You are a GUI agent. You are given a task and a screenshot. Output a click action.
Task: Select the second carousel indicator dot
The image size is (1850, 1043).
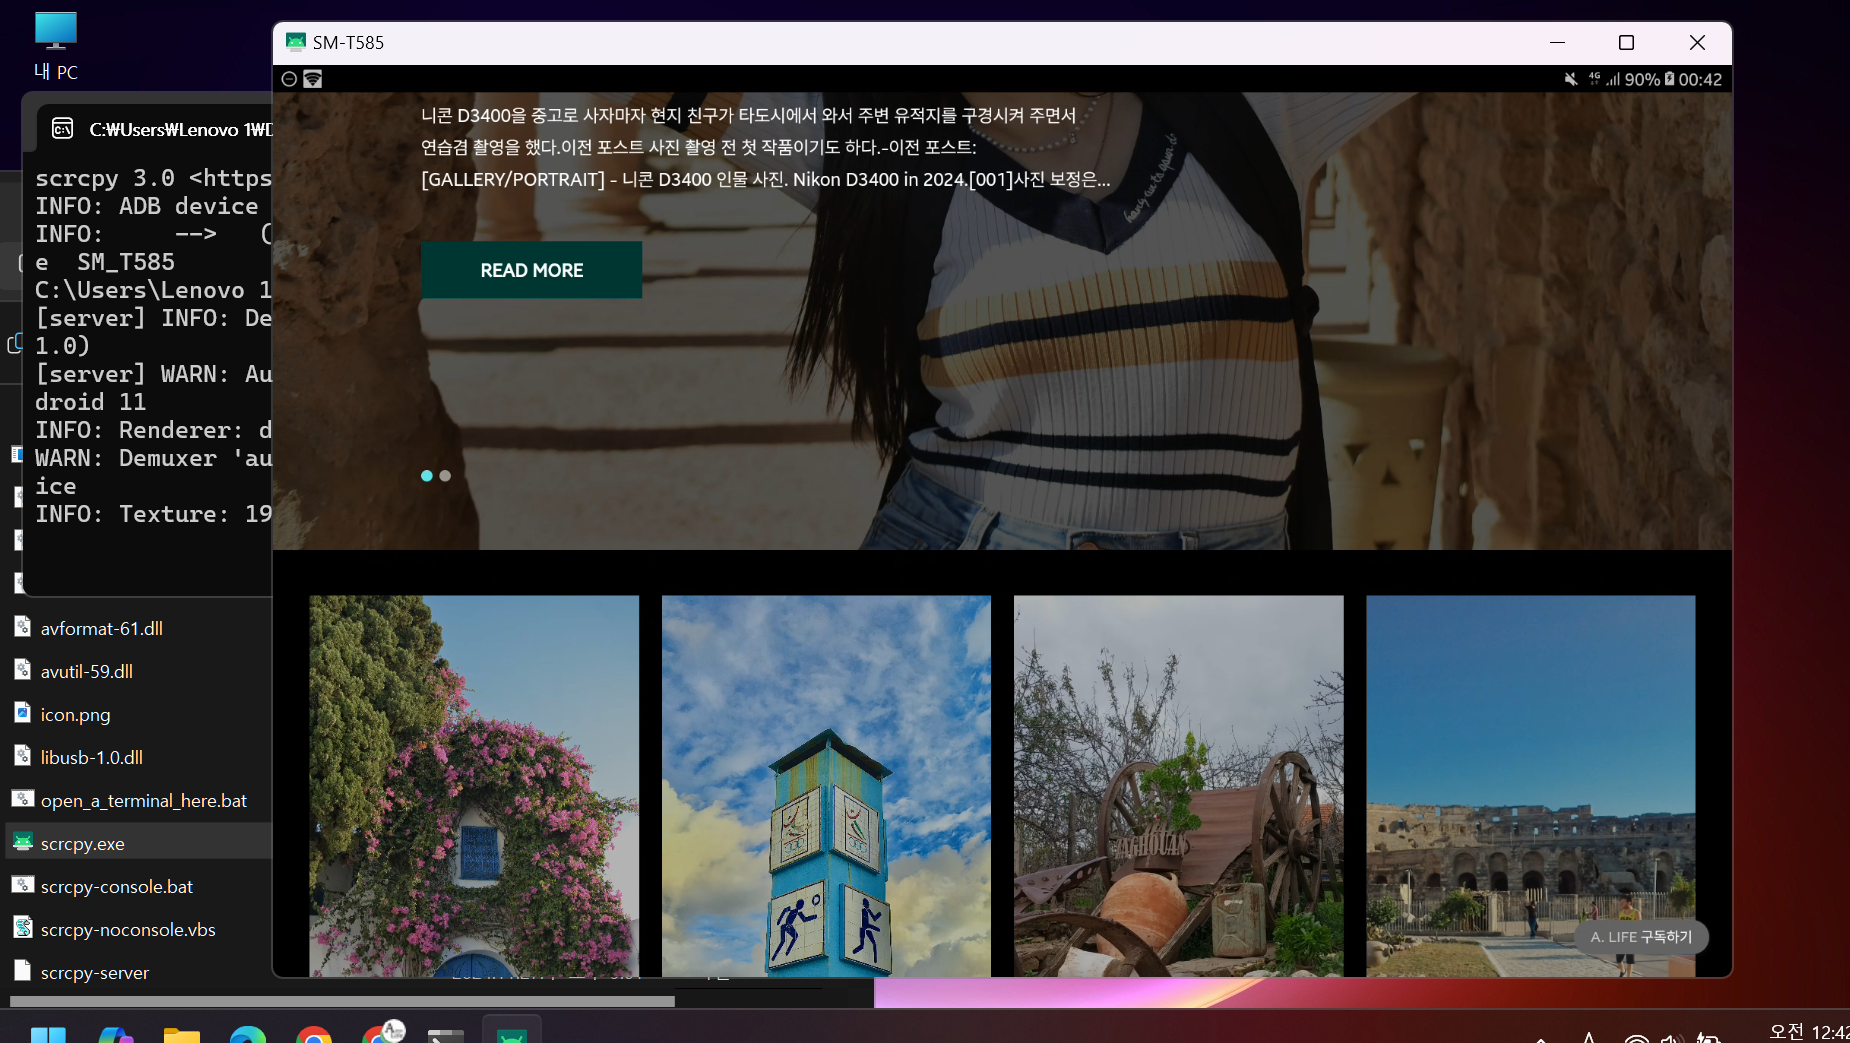445,476
